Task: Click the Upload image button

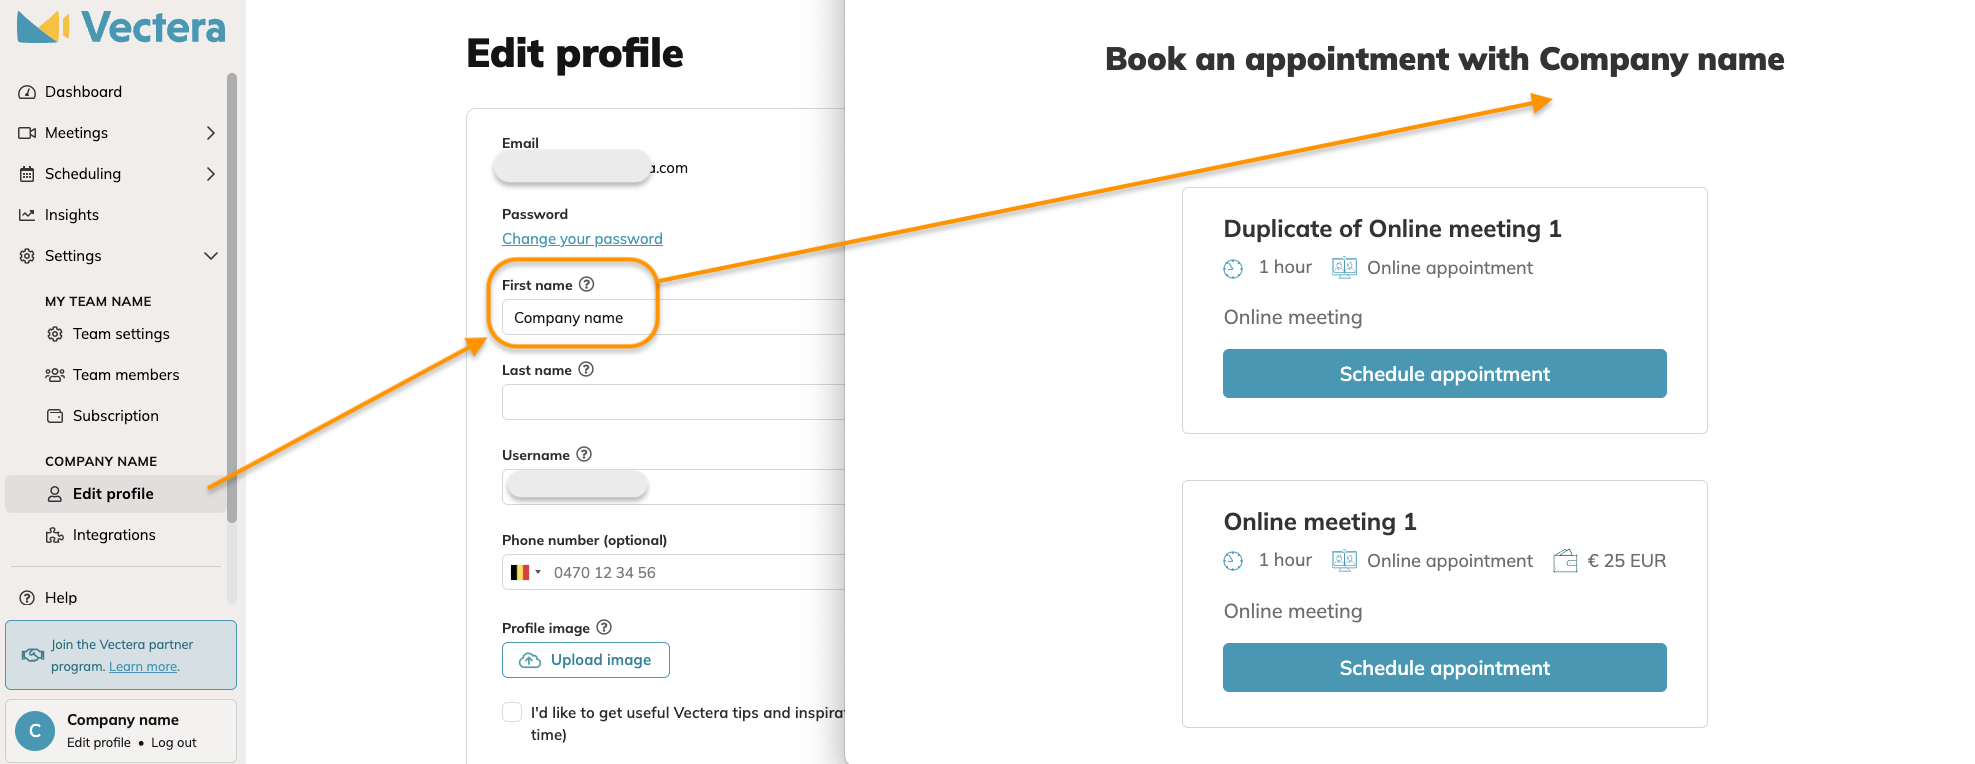Action: [585, 660]
